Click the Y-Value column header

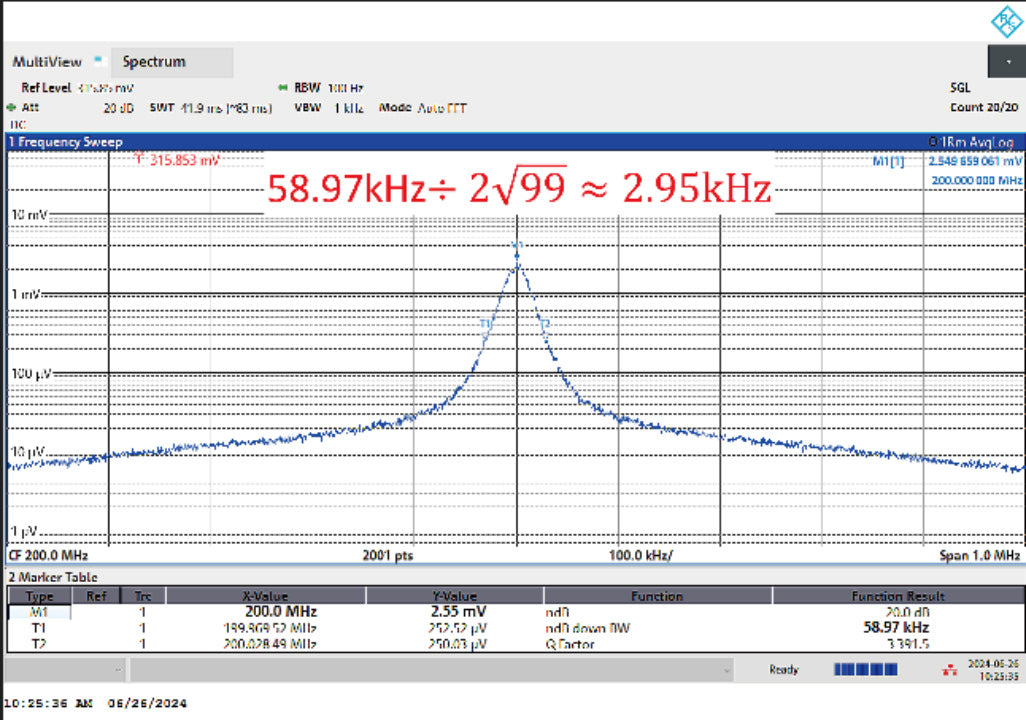(x=455, y=596)
